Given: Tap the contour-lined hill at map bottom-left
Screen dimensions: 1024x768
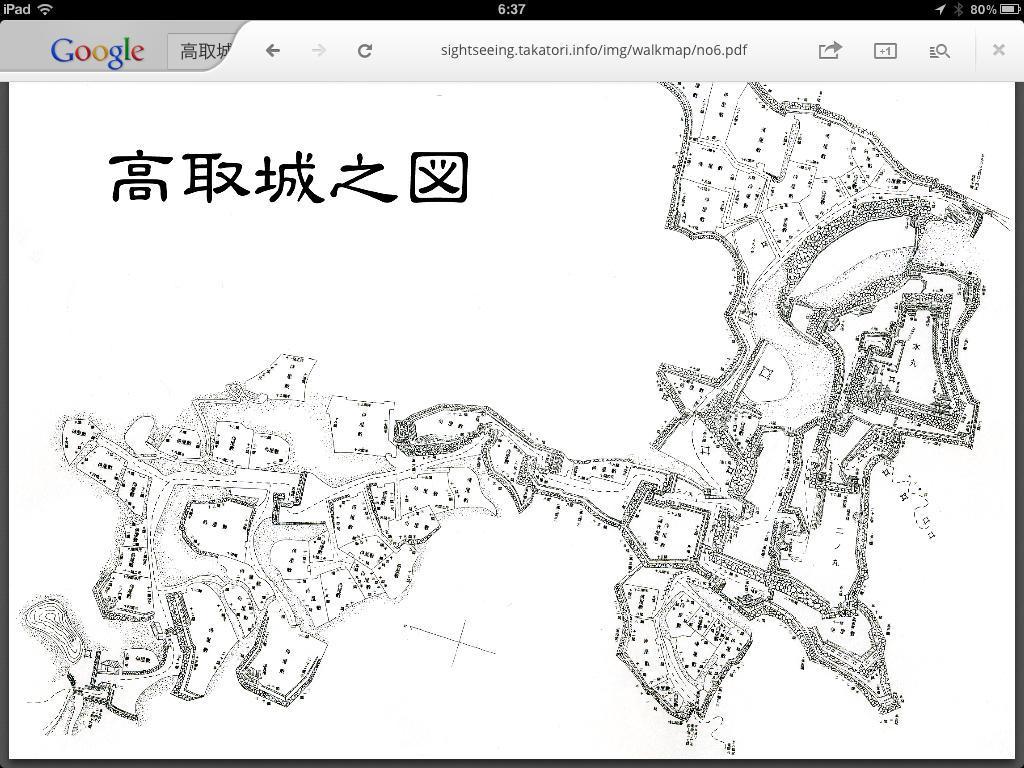Looking at the screenshot, I should point(47,625).
